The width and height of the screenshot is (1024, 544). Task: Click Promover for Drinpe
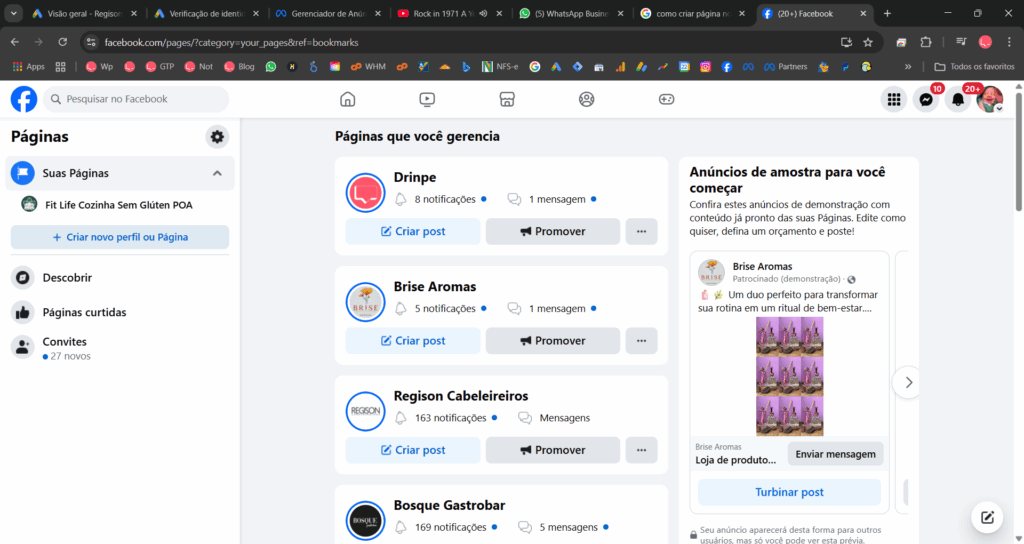click(552, 231)
